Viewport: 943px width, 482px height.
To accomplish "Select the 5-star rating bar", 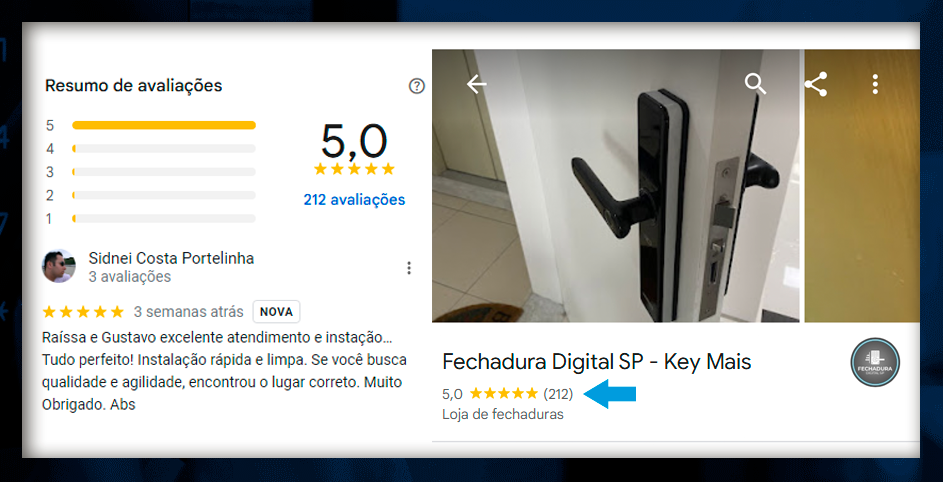I will pyautogui.click(x=164, y=125).
